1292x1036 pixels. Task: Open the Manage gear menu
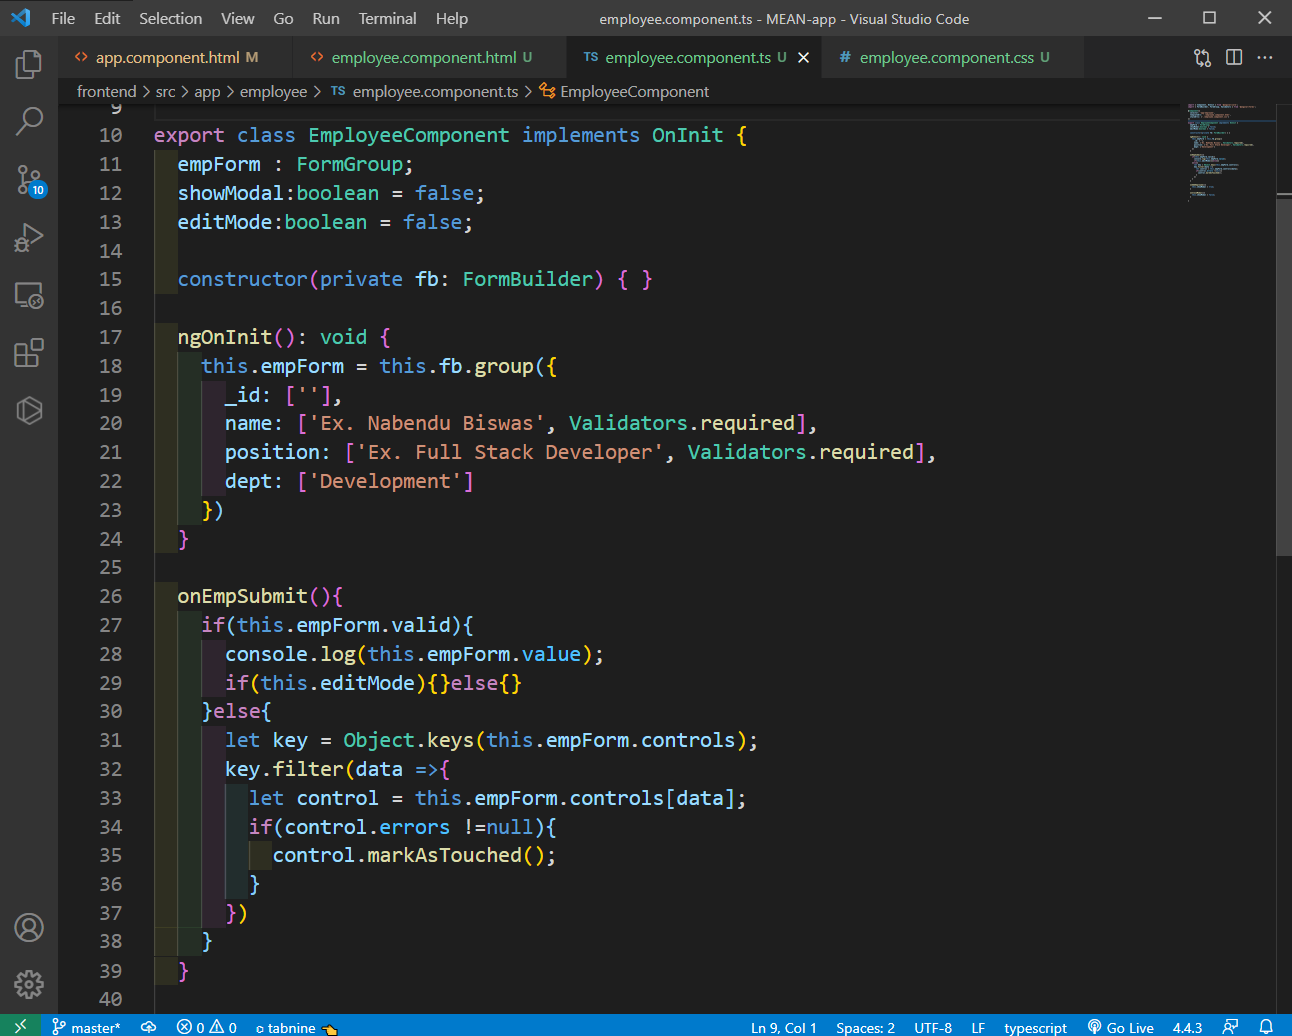click(x=29, y=985)
